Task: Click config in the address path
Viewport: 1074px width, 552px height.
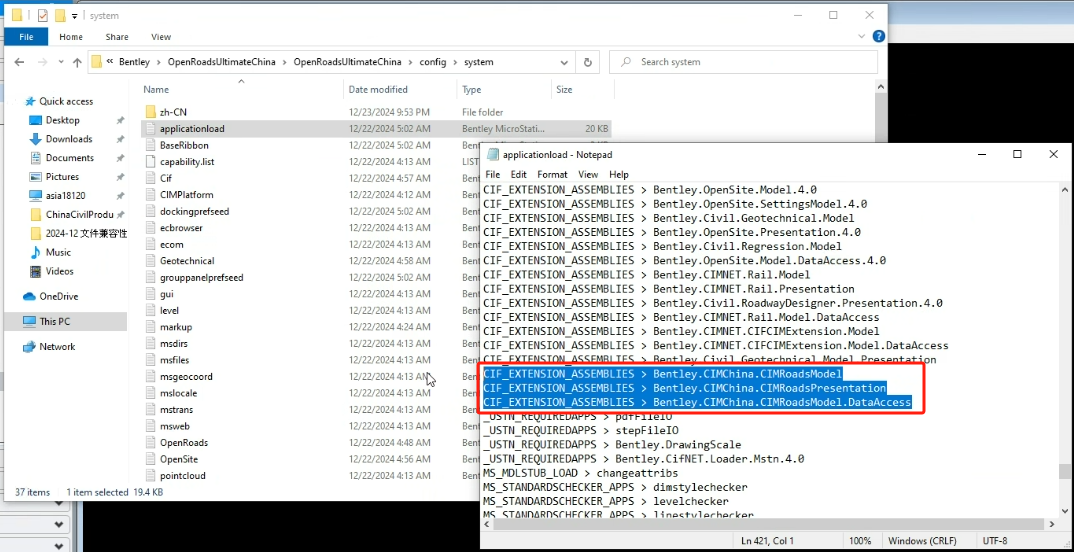Action: [432, 62]
